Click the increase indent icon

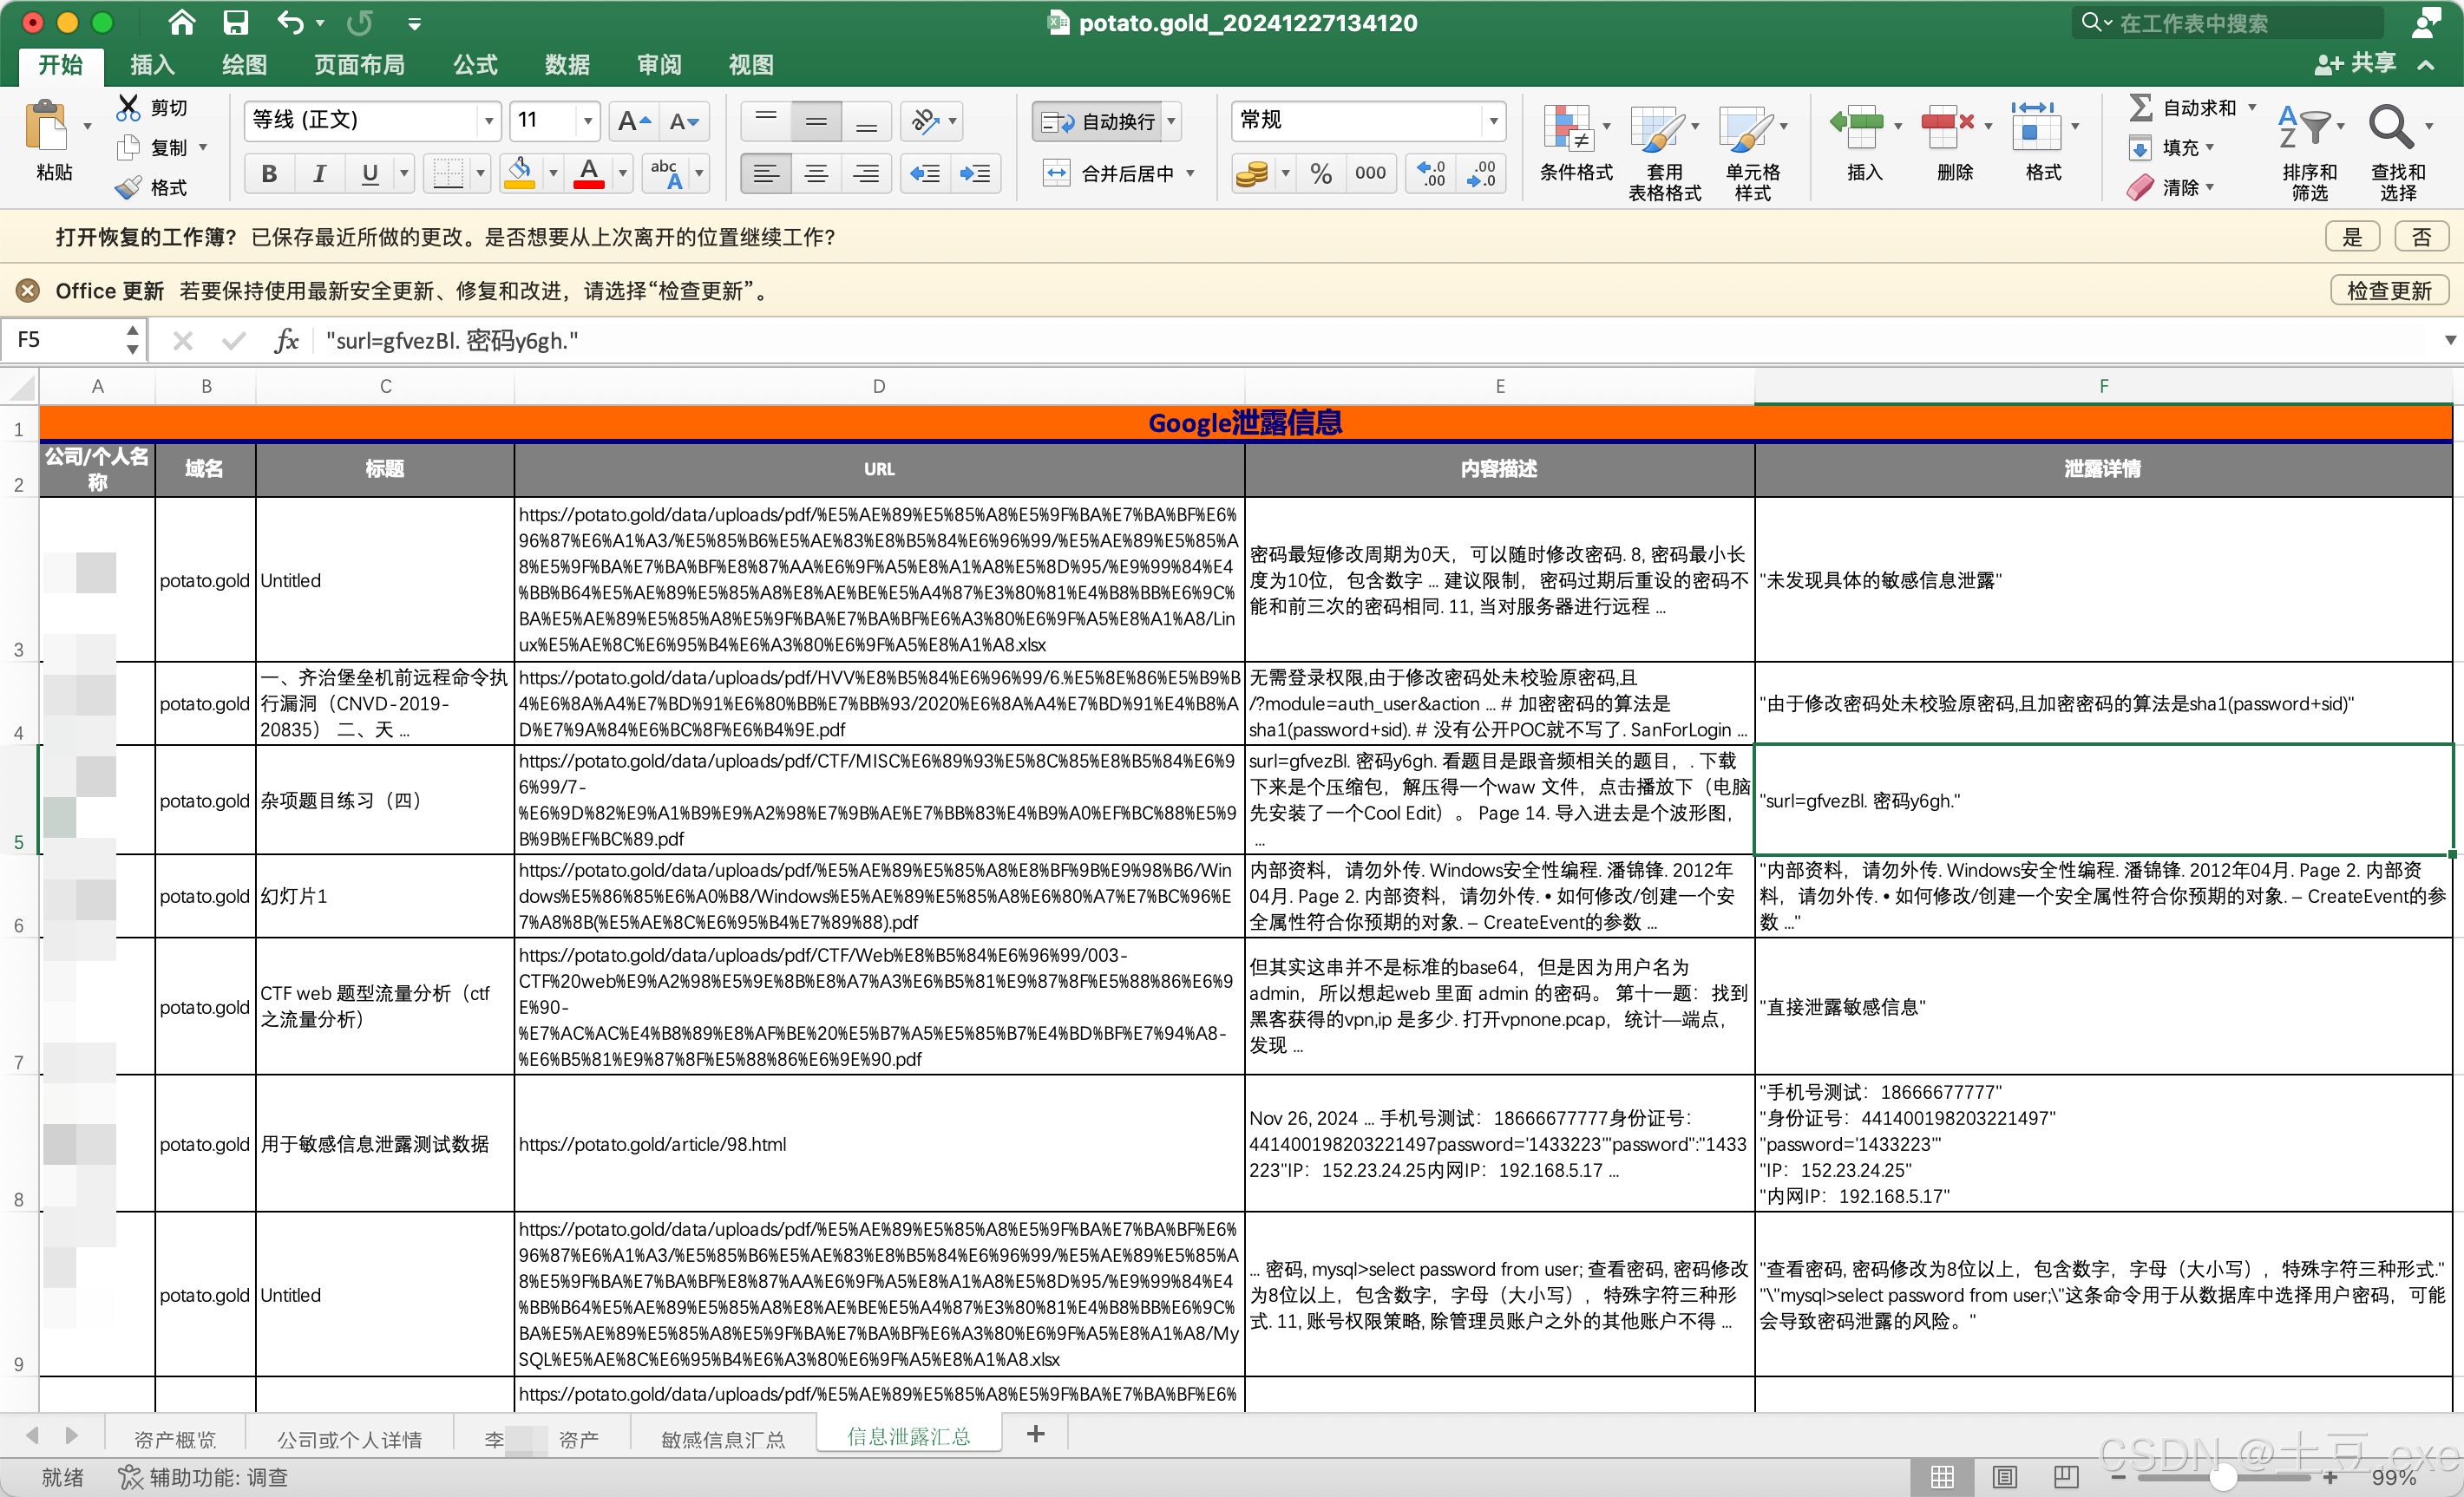click(974, 174)
